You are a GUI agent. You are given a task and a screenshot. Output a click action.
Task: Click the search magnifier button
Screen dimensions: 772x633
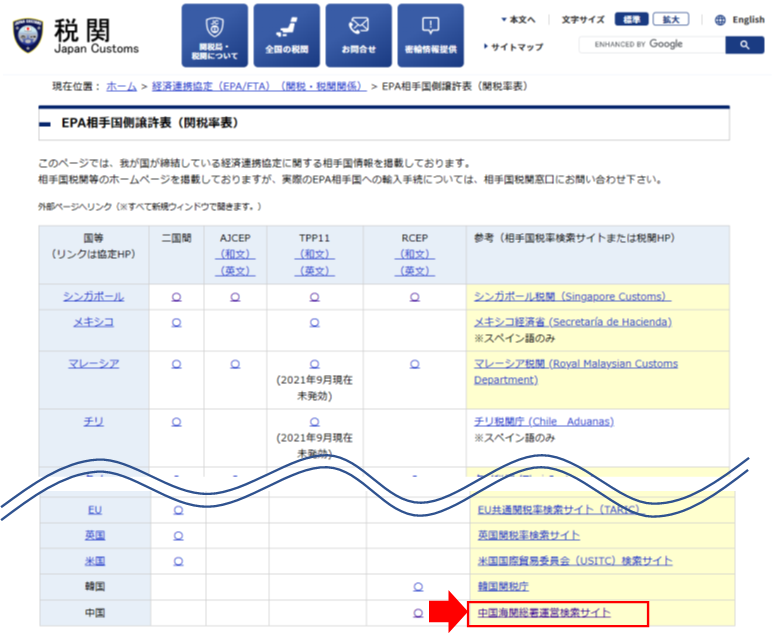coord(744,45)
